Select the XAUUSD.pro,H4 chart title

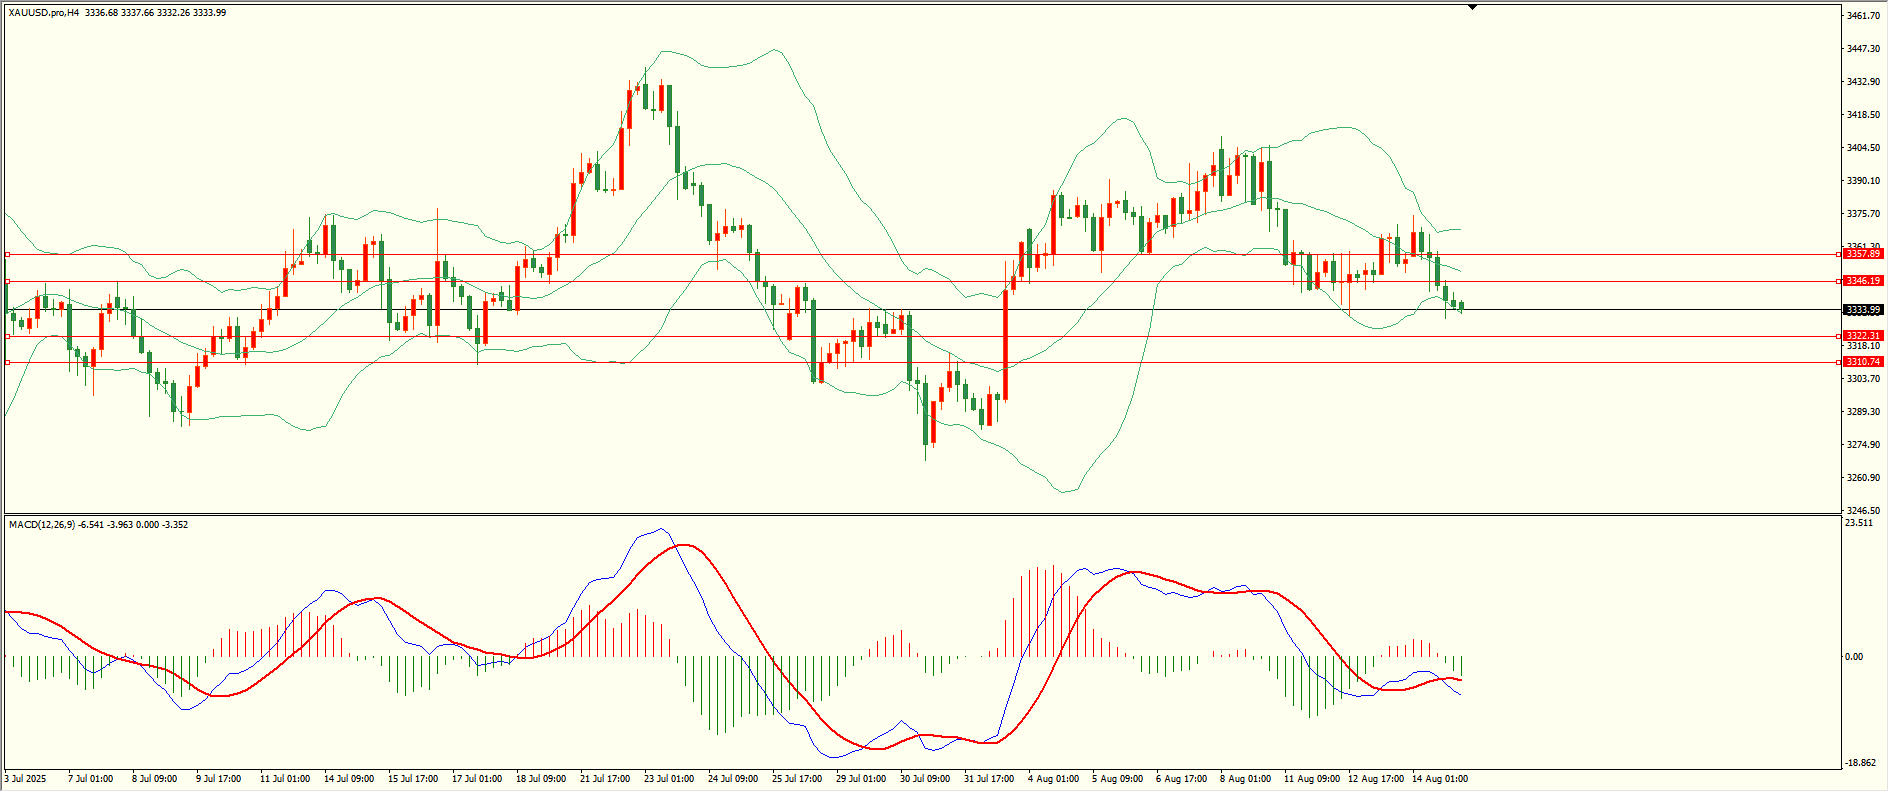click(44, 13)
